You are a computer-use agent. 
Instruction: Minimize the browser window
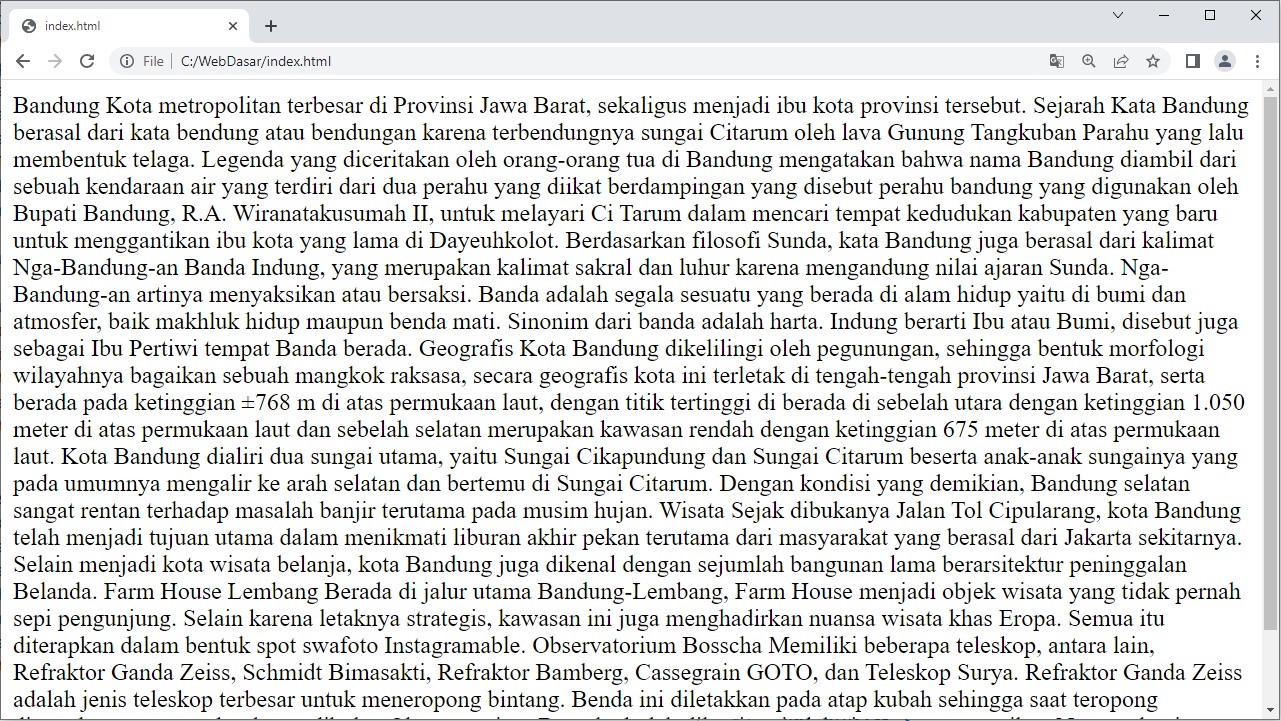coord(1164,15)
